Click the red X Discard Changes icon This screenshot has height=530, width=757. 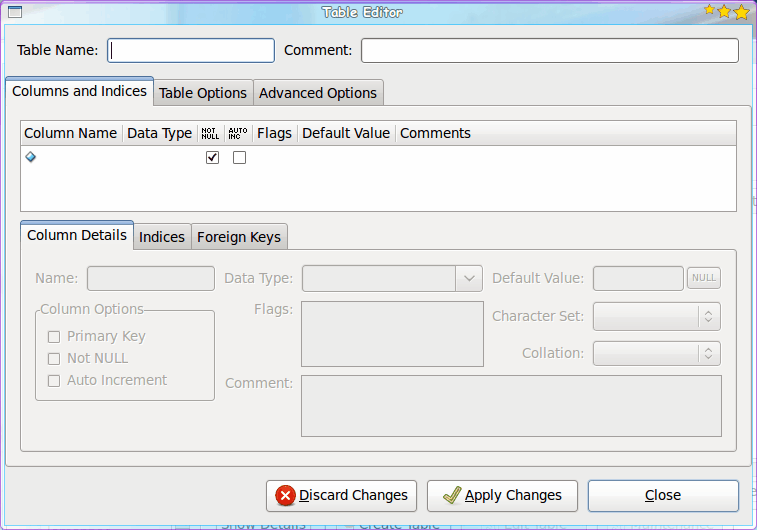tap(286, 495)
